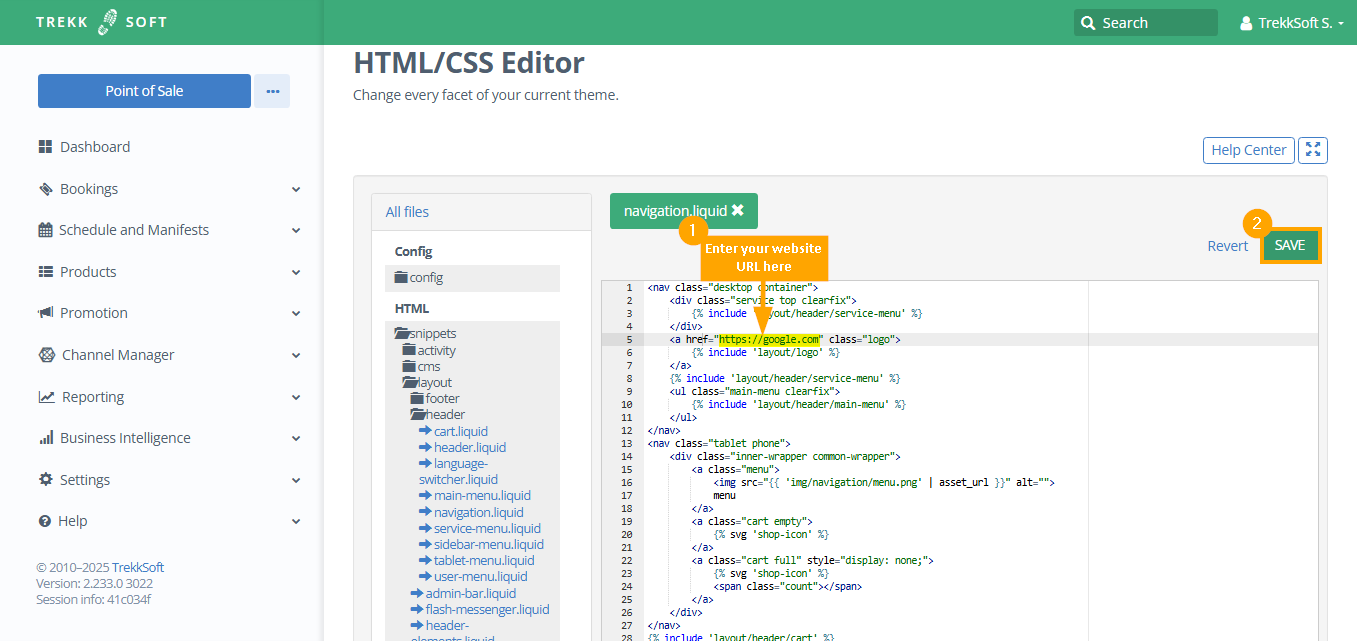The height and width of the screenshot is (641, 1357).
Task: Click the Revert link
Action: coord(1227,246)
